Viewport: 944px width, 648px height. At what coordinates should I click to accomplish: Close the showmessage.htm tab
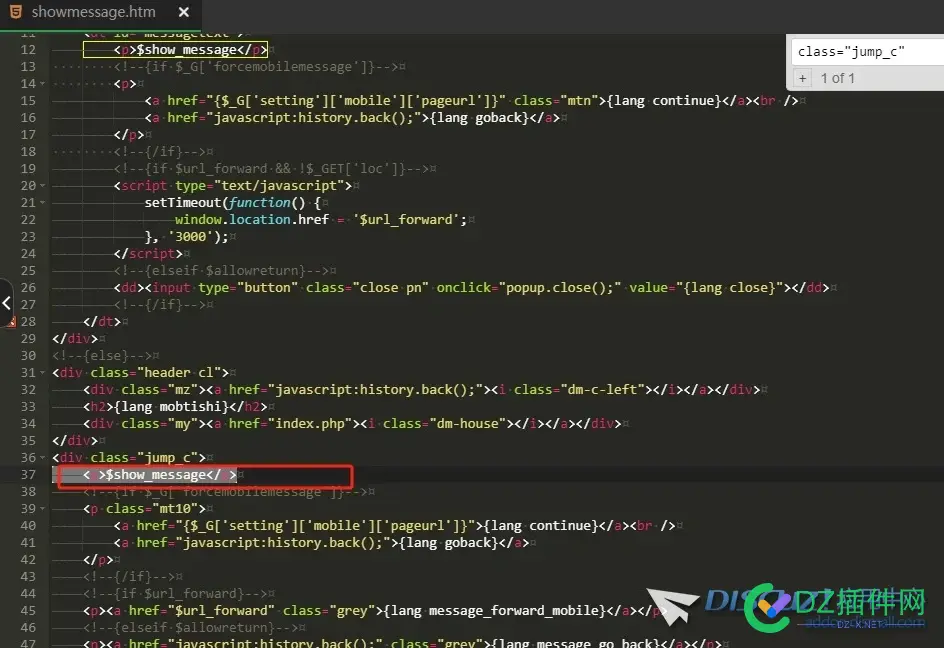coord(182,13)
